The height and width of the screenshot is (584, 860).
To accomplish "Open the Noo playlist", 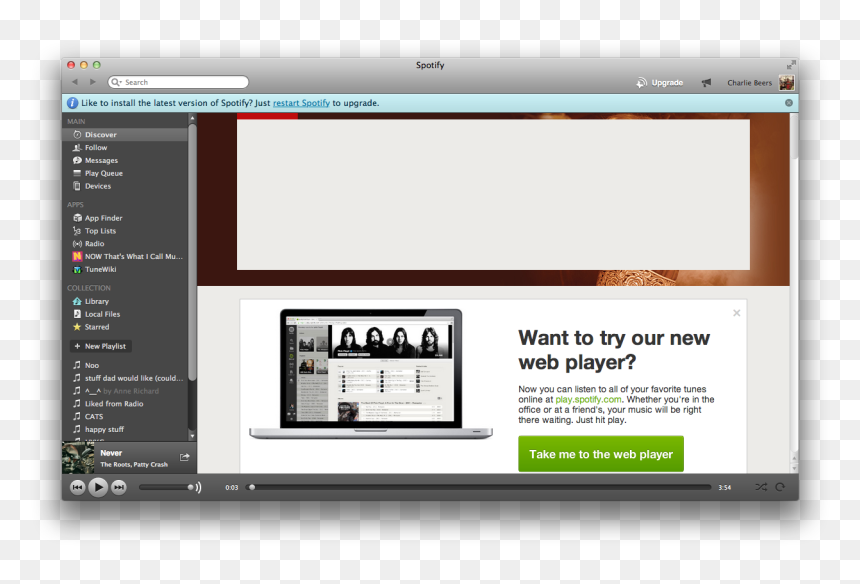I will tap(126, 365).
